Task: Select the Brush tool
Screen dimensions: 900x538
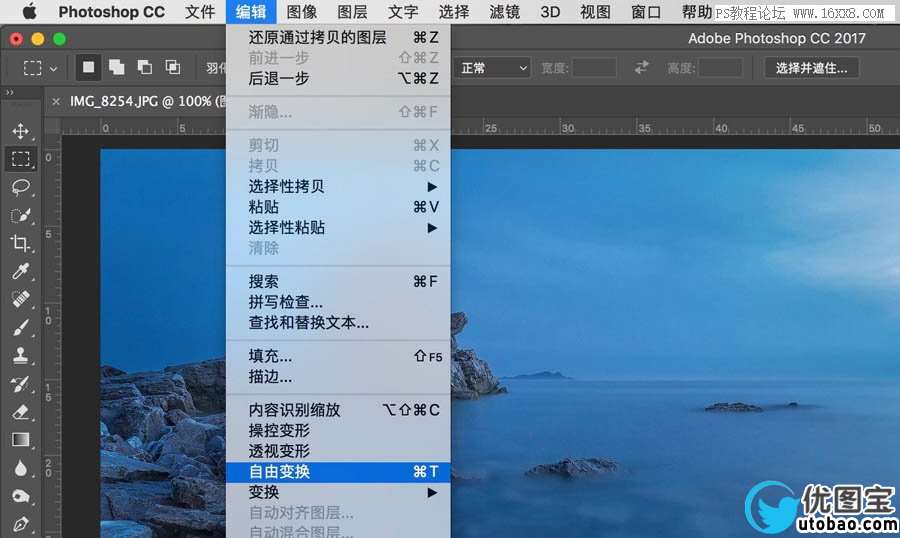Action: [21, 328]
